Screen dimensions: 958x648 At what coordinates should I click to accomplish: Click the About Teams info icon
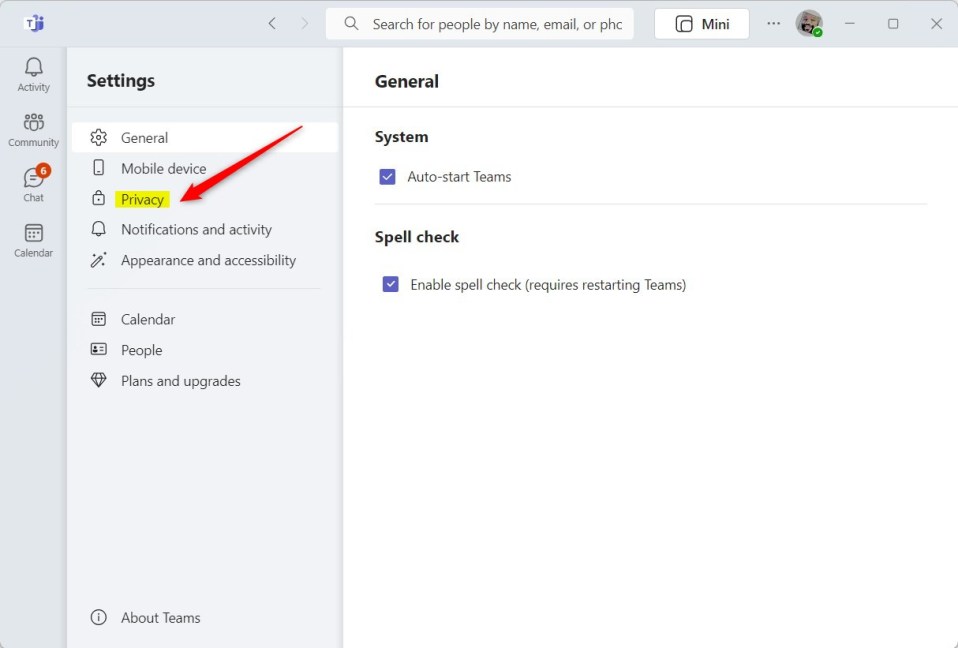pos(98,617)
